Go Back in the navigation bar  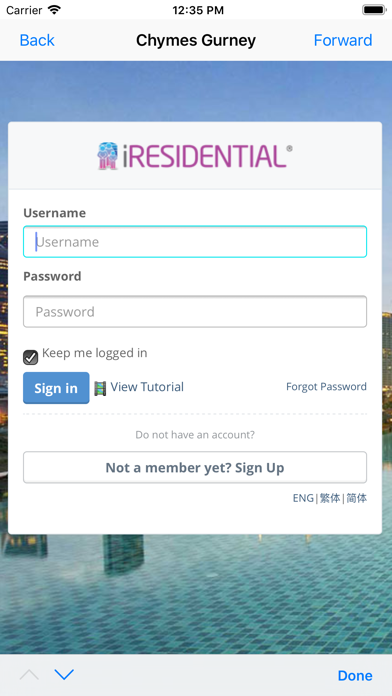[37, 40]
